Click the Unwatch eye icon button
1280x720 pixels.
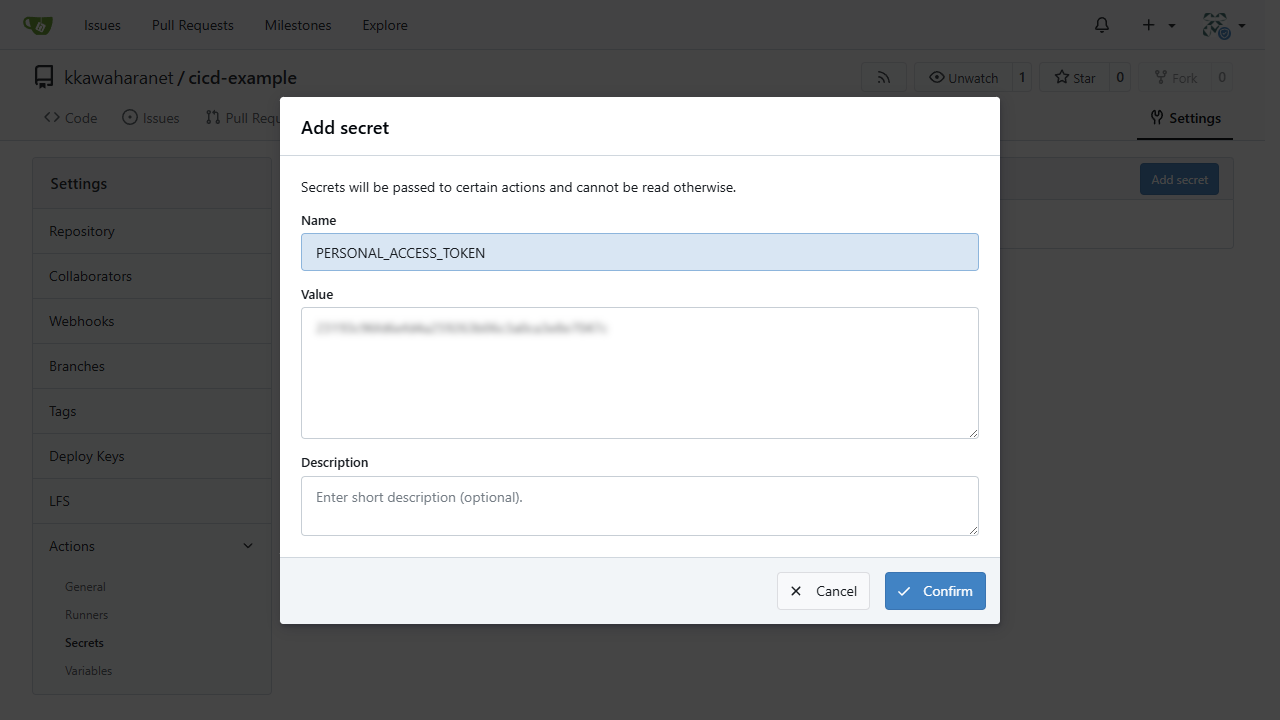963,77
